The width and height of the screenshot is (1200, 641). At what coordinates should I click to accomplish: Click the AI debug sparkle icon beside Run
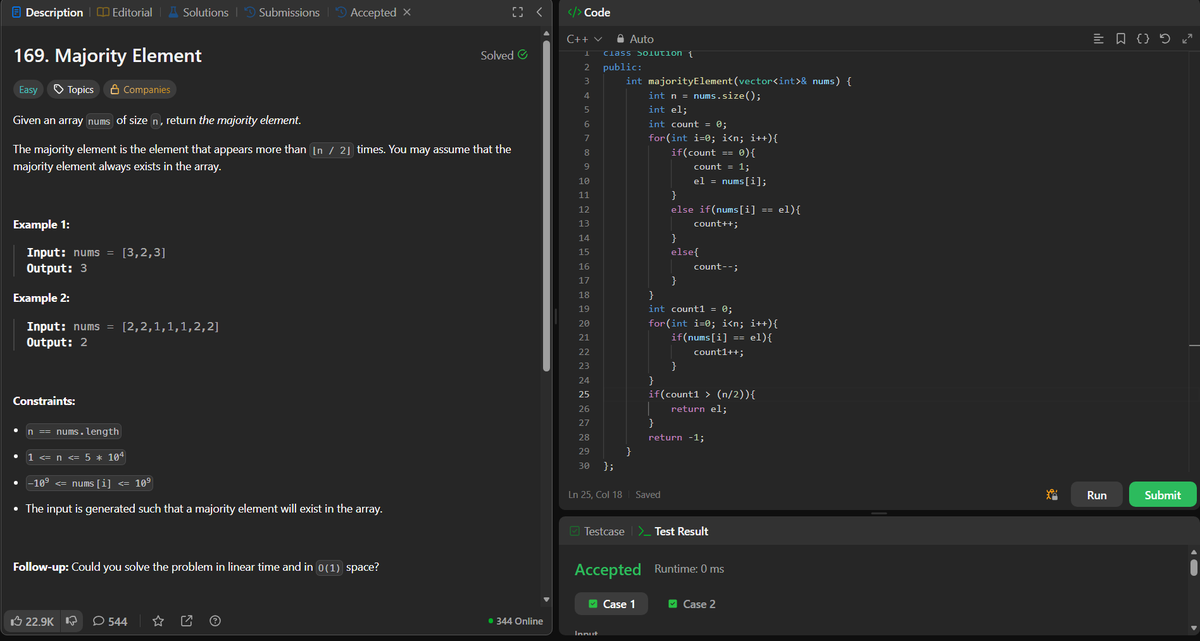tap(1050, 495)
